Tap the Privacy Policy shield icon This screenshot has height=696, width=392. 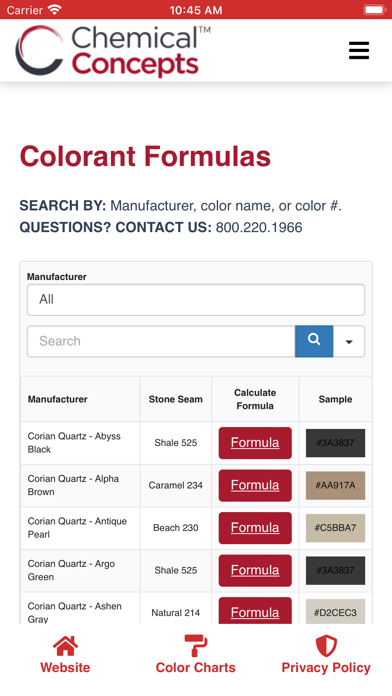[326, 646]
